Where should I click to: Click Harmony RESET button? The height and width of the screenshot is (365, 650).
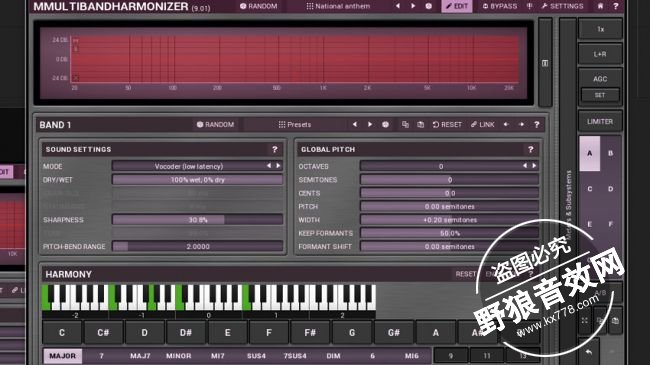click(466, 274)
